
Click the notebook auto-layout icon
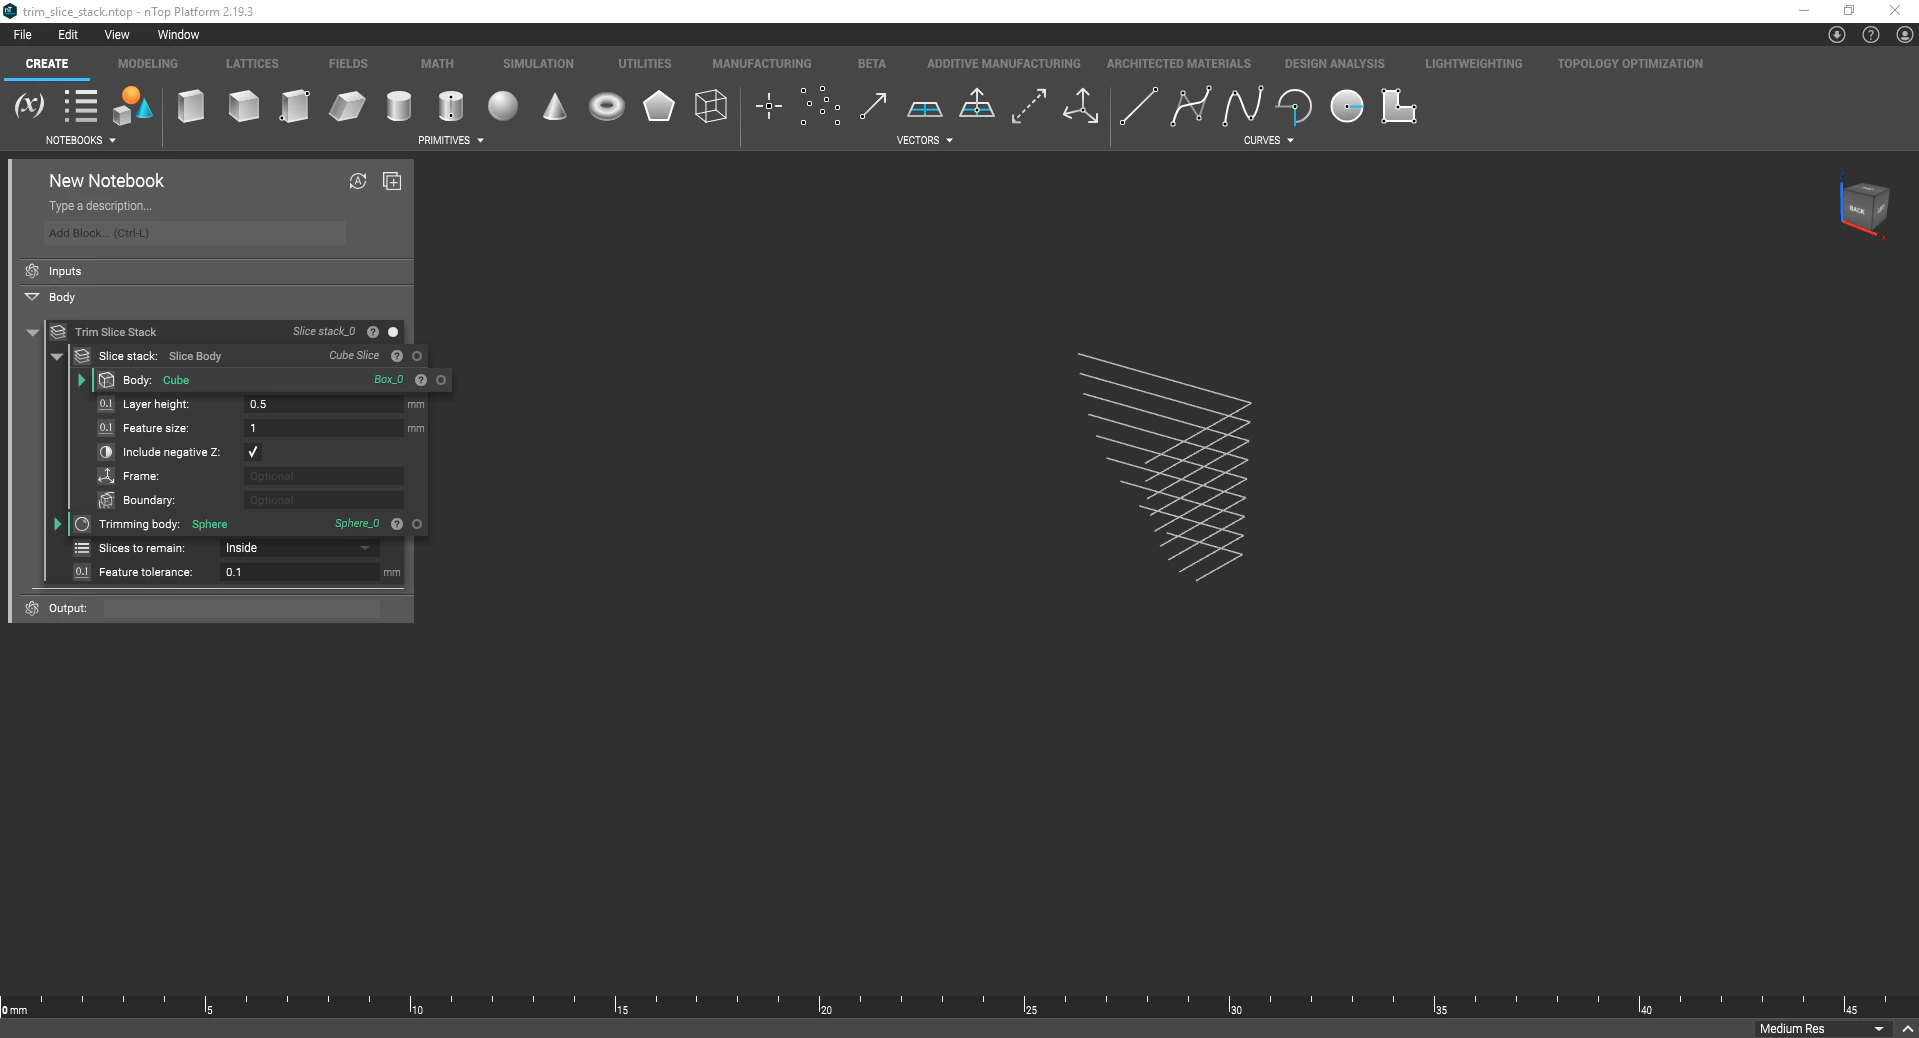358,181
